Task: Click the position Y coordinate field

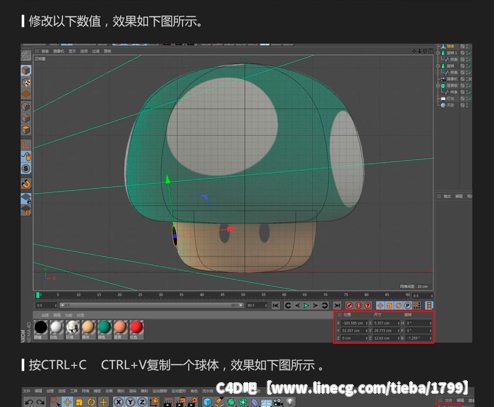Action: tap(354, 331)
